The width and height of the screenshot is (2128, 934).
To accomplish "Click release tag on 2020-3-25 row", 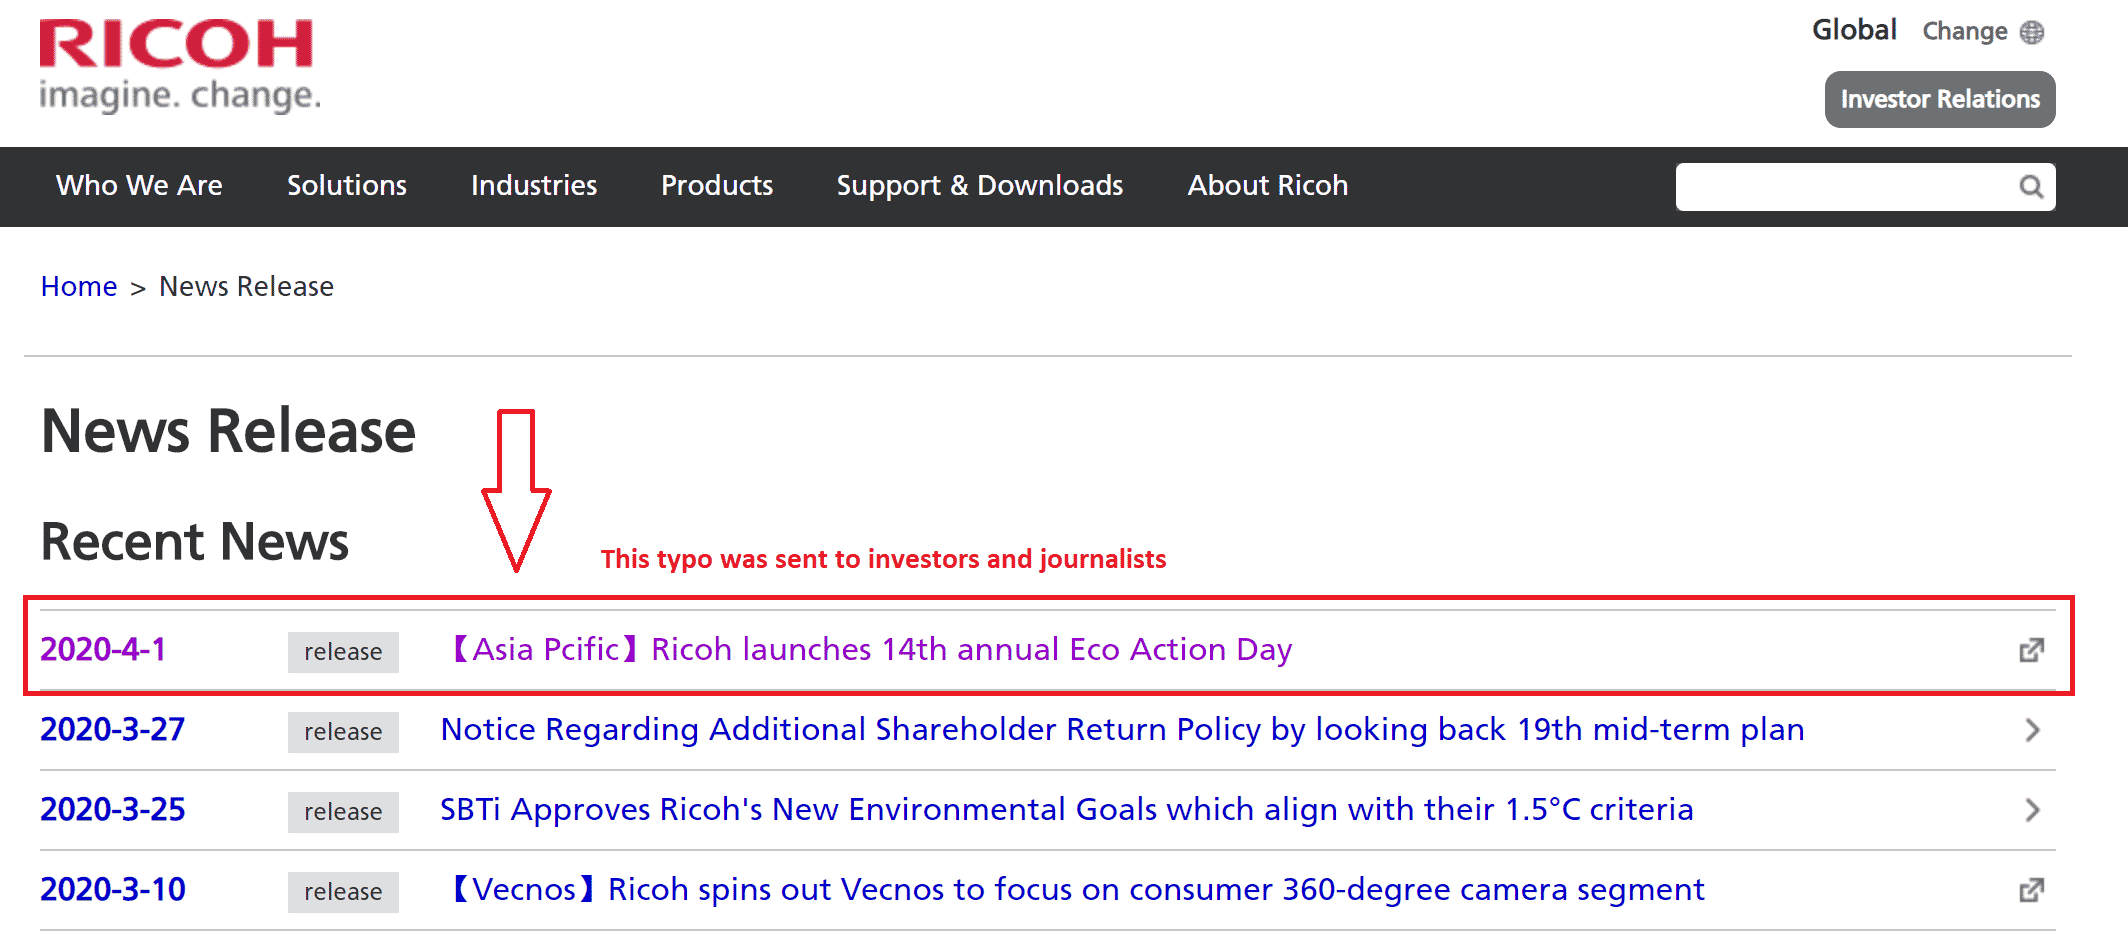I will click(343, 812).
